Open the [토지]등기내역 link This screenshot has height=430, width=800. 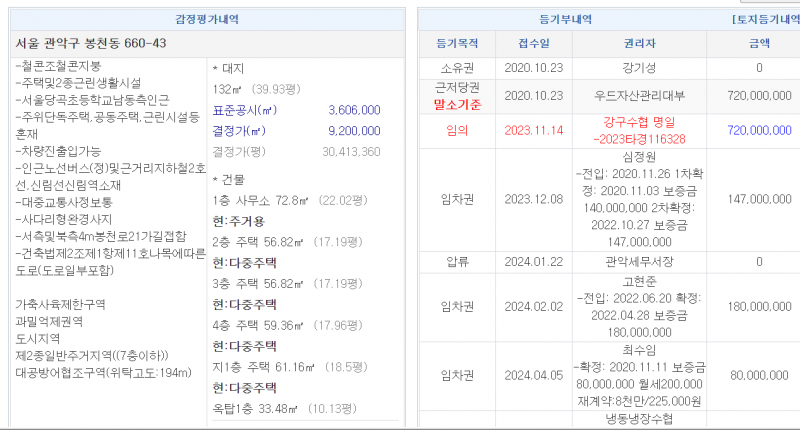(757, 19)
